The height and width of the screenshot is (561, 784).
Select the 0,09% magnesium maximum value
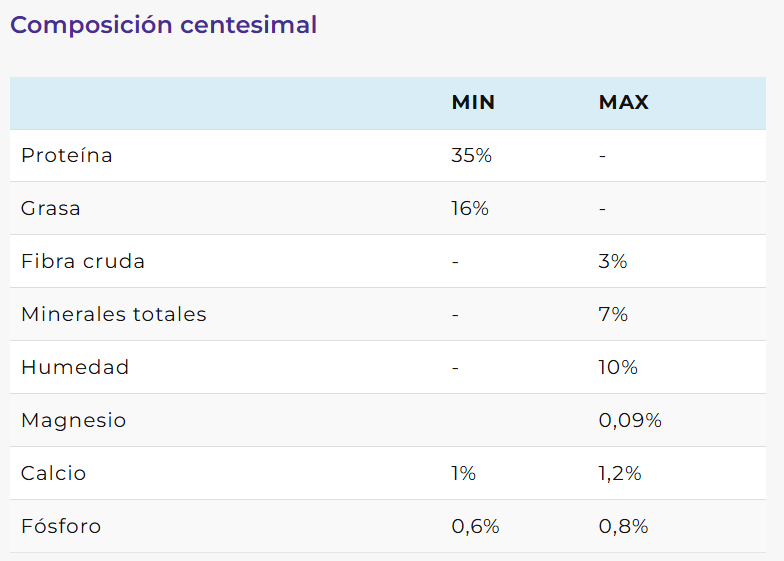pyautogui.click(x=630, y=421)
